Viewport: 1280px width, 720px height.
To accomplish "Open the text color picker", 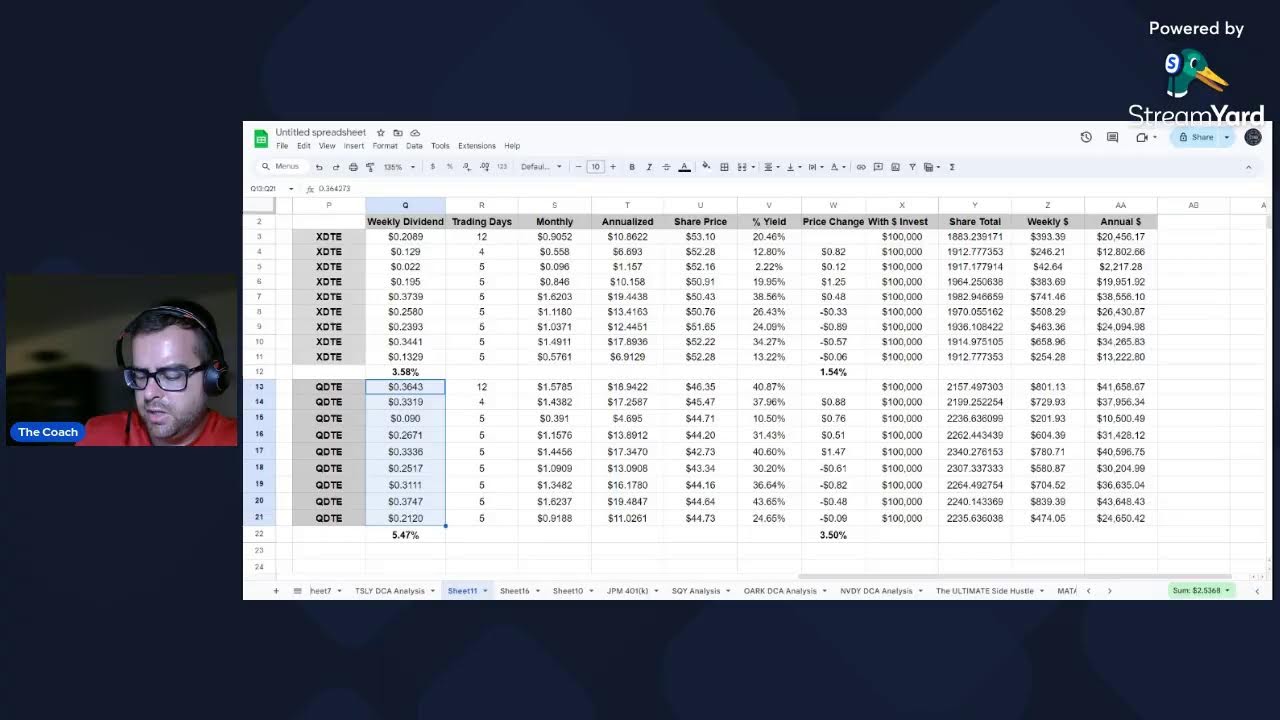I will point(684,167).
